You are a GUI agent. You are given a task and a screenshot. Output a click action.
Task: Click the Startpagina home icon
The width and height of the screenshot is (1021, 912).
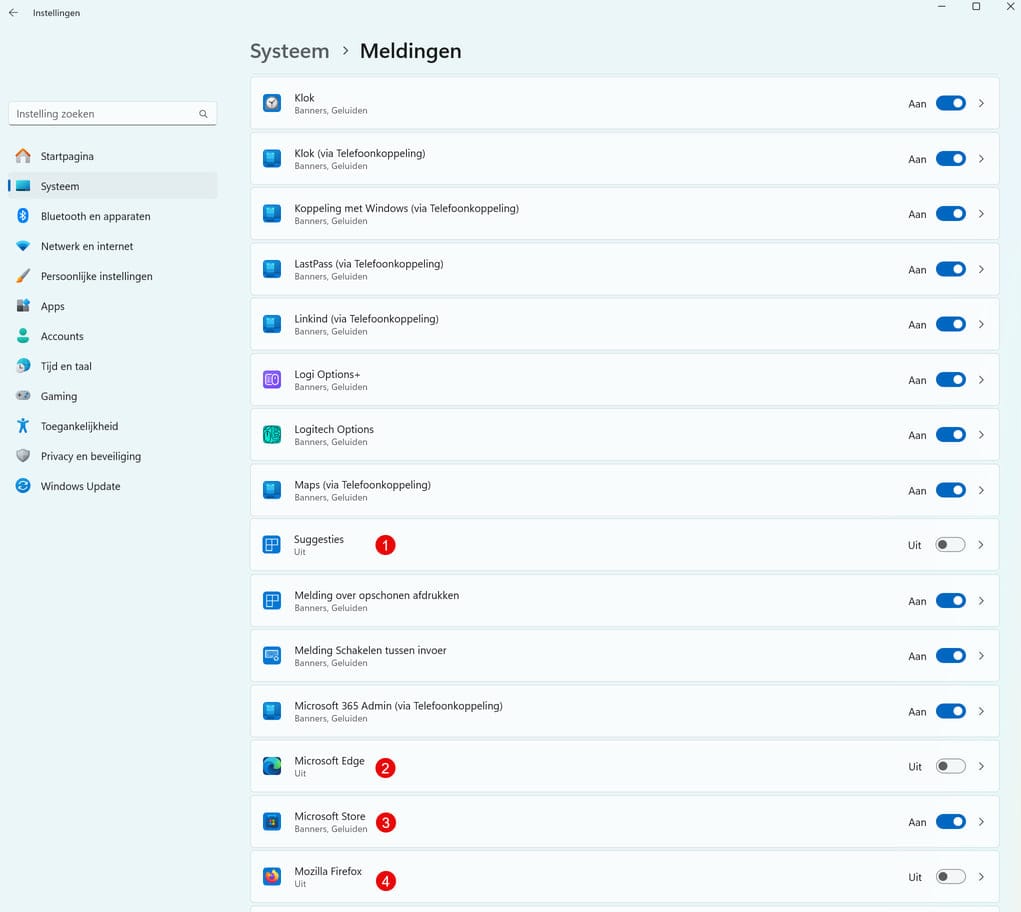pos(23,156)
